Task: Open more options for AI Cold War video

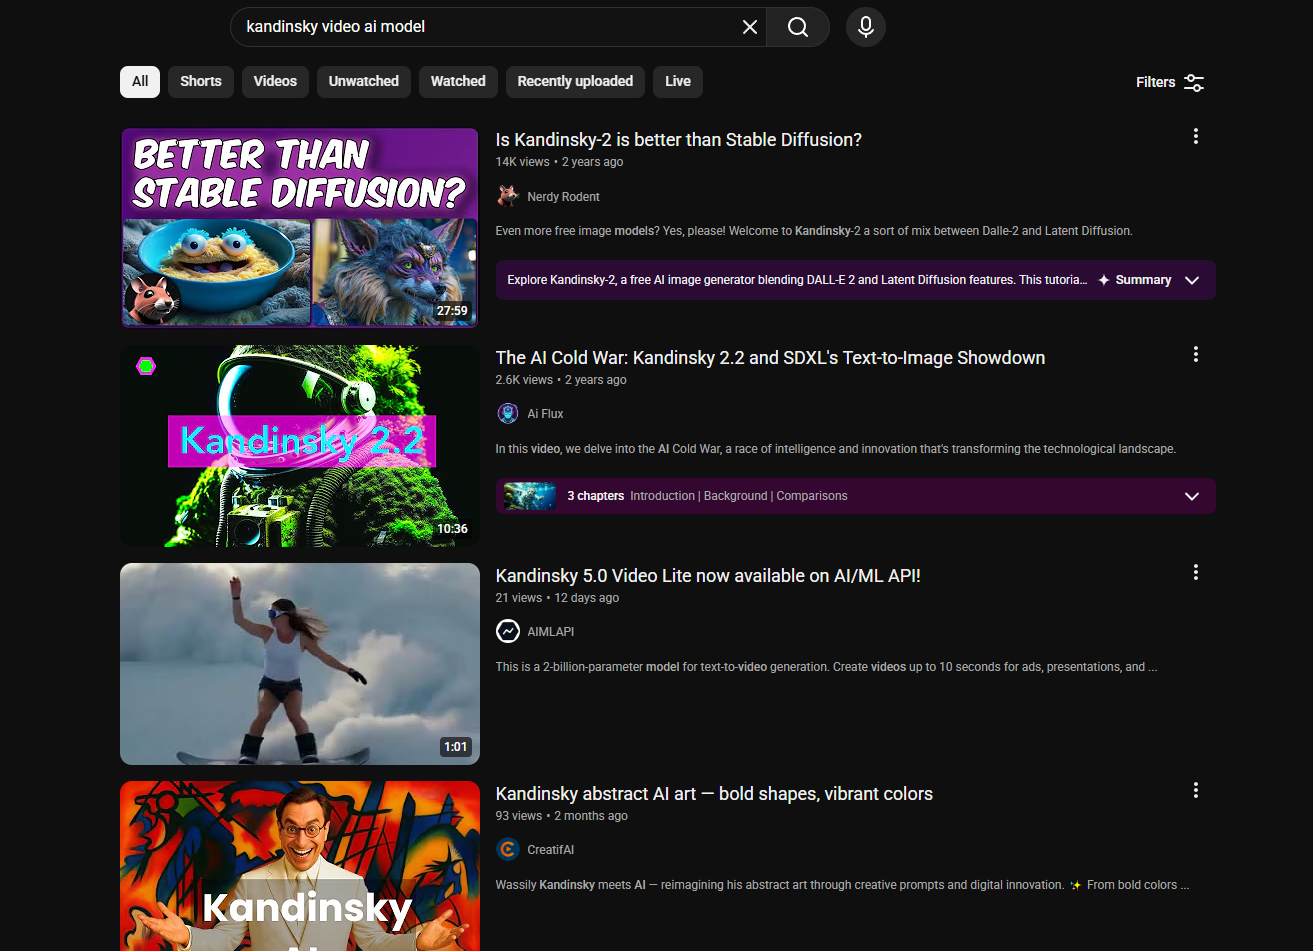Action: point(1196,355)
